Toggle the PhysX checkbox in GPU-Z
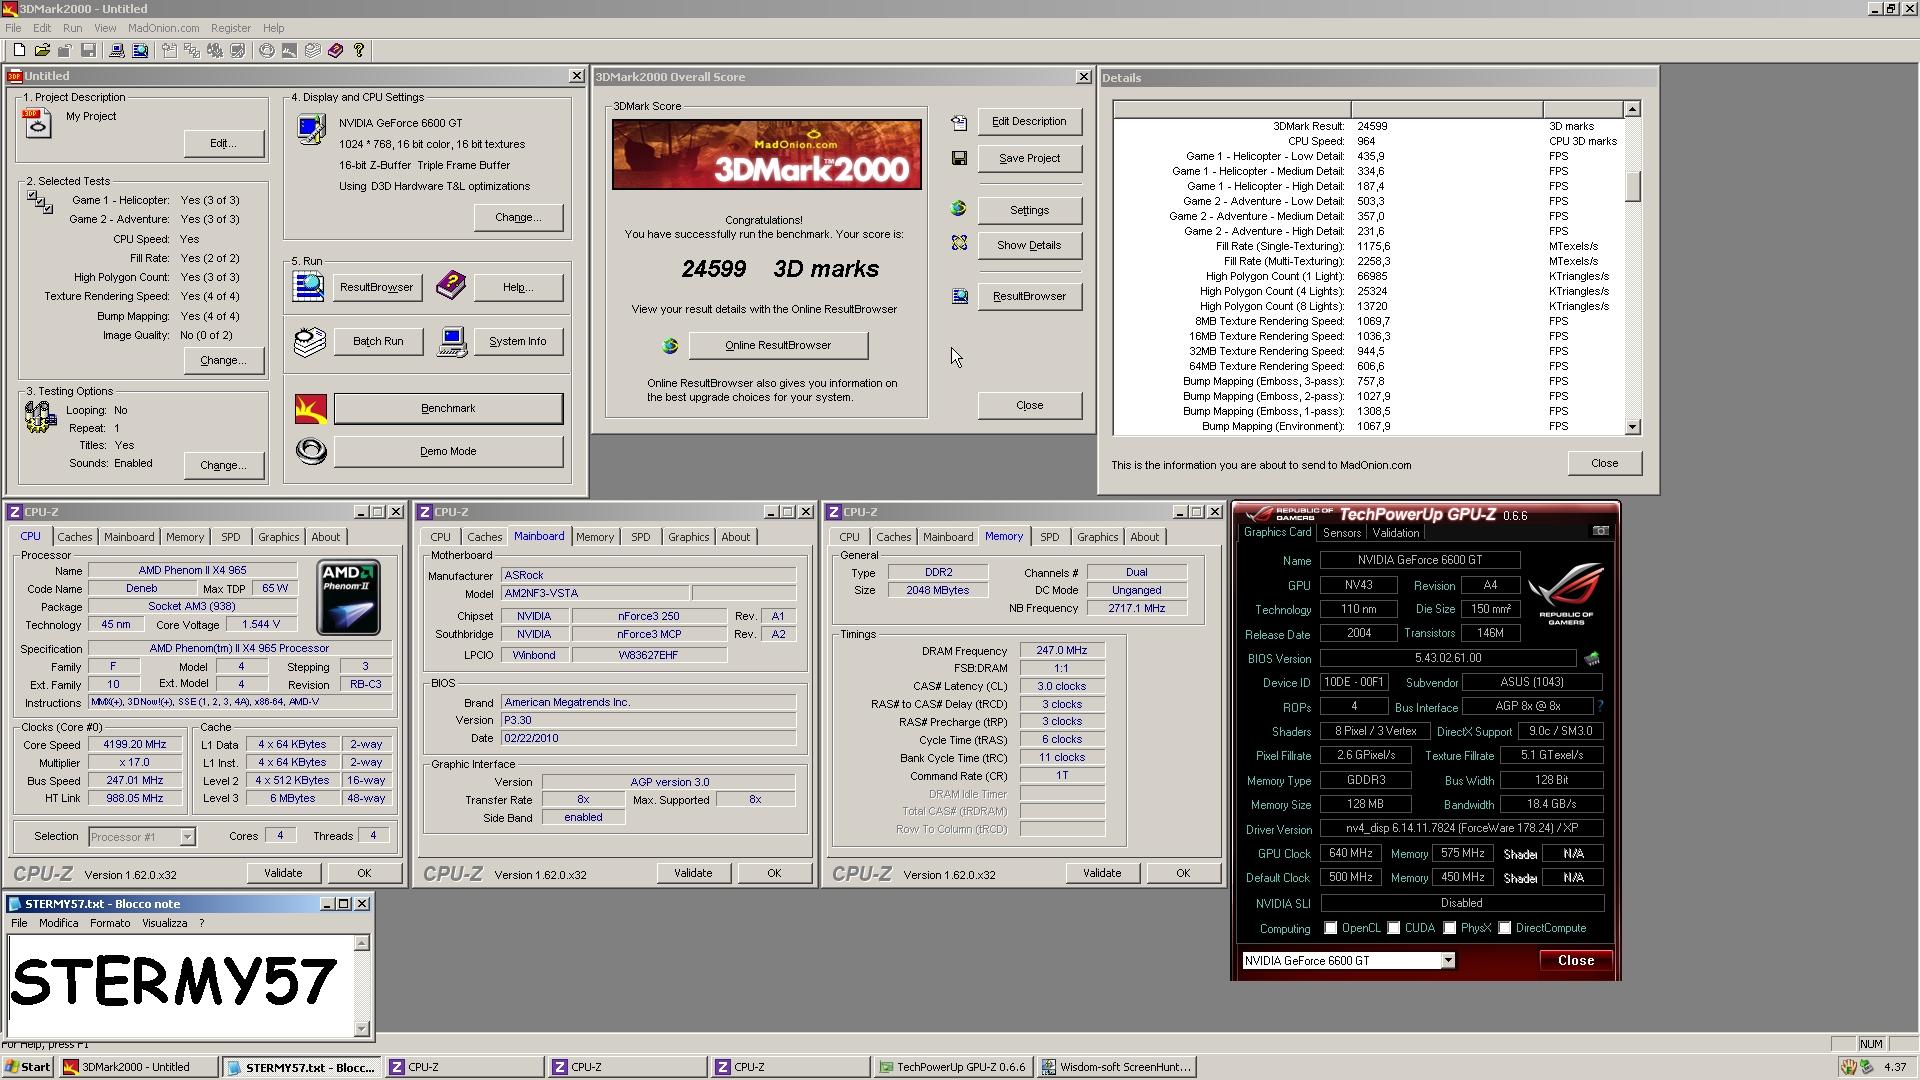 coord(1449,928)
